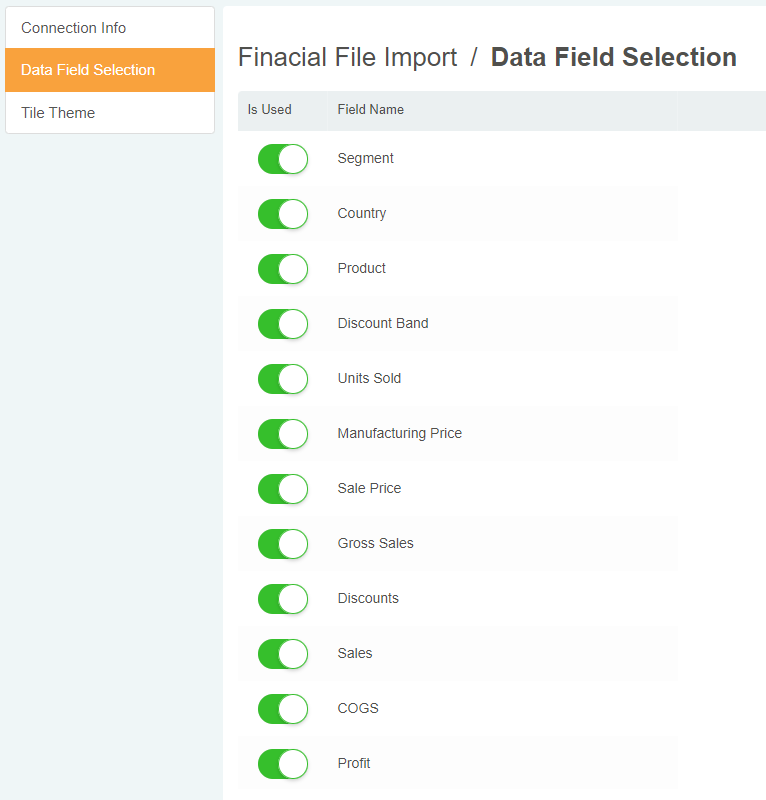Select the Manufacturing Price field name
Image resolution: width=766 pixels, height=800 pixels.
pyautogui.click(x=400, y=434)
